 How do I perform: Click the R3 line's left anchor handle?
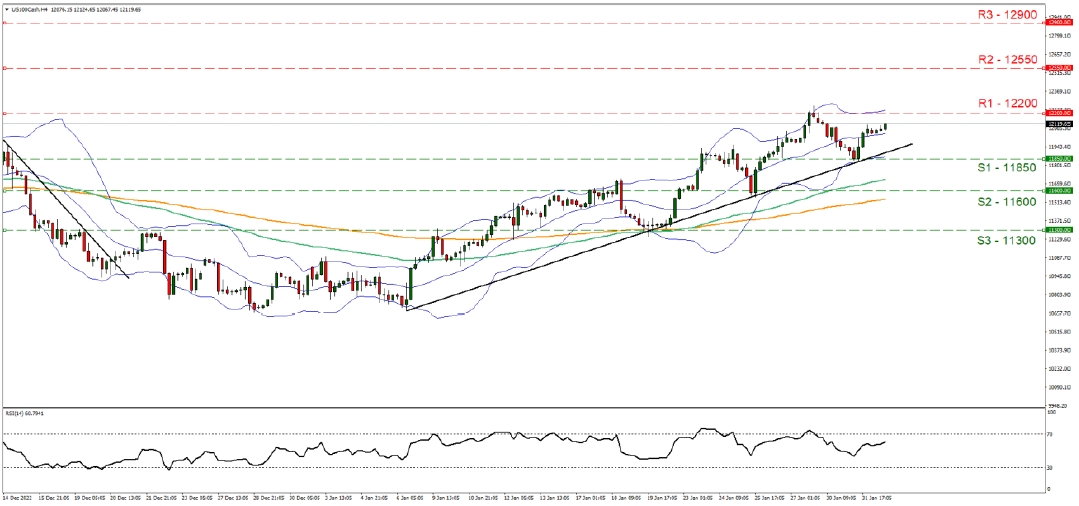pos(5,21)
